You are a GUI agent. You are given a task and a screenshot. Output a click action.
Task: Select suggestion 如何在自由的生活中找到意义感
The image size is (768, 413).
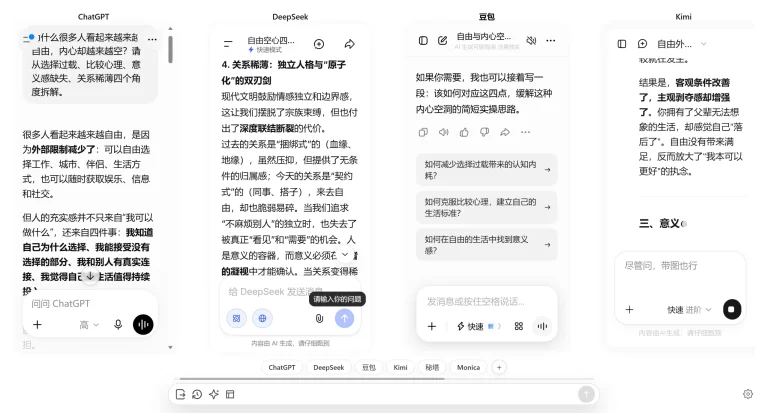point(486,244)
